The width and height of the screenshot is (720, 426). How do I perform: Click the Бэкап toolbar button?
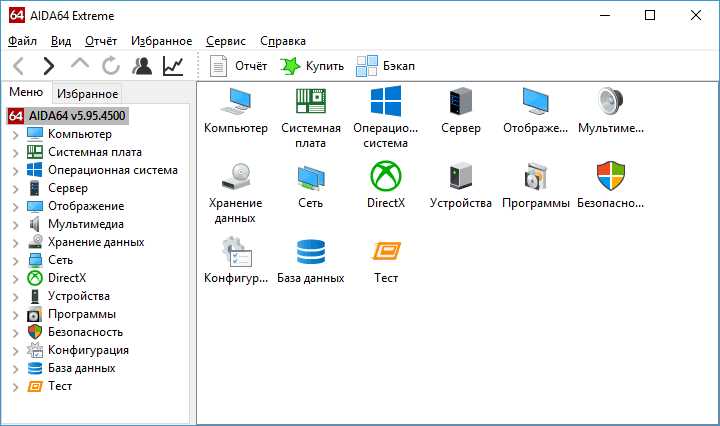385,66
